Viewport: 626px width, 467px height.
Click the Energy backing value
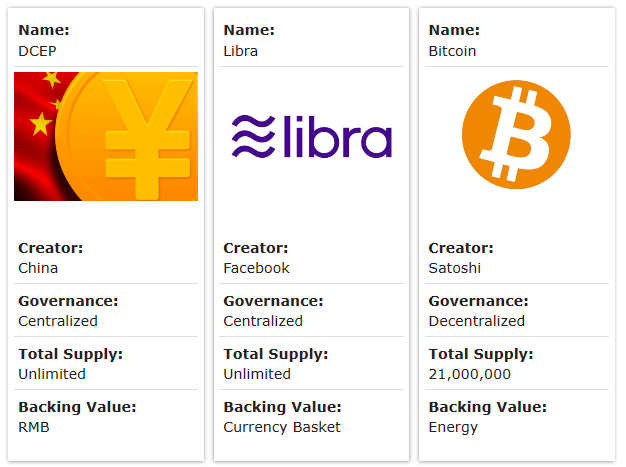click(x=453, y=427)
